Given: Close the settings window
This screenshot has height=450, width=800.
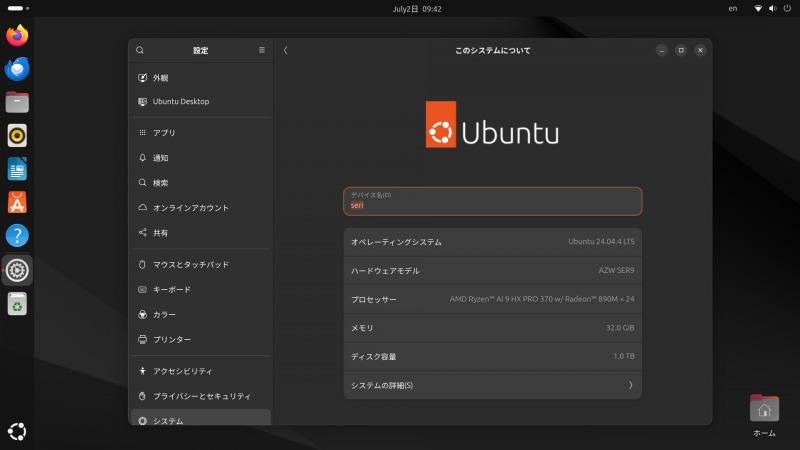Looking at the screenshot, I should (700, 50).
